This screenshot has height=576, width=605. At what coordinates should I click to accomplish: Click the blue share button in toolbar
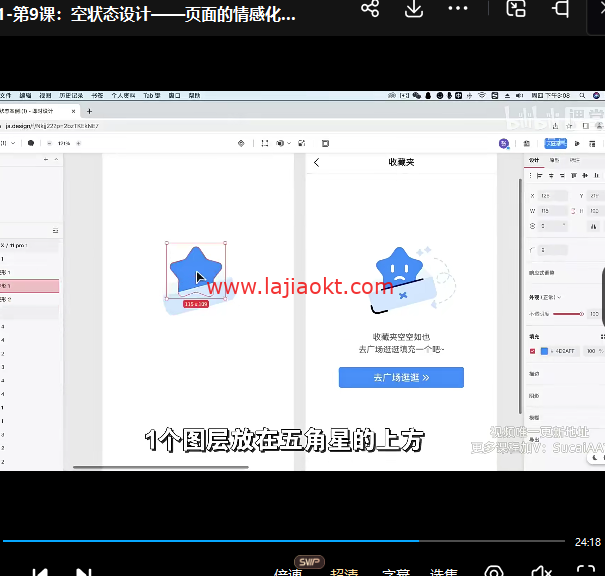(555, 144)
